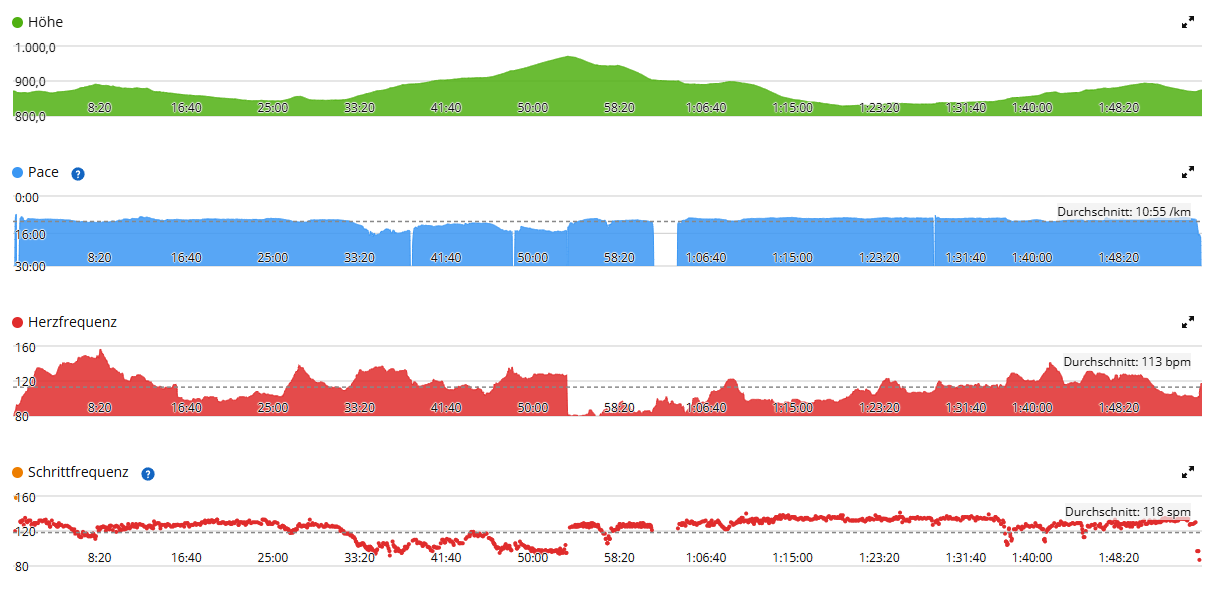Expand the Pace chart to fullscreen

coord(1188,172)
